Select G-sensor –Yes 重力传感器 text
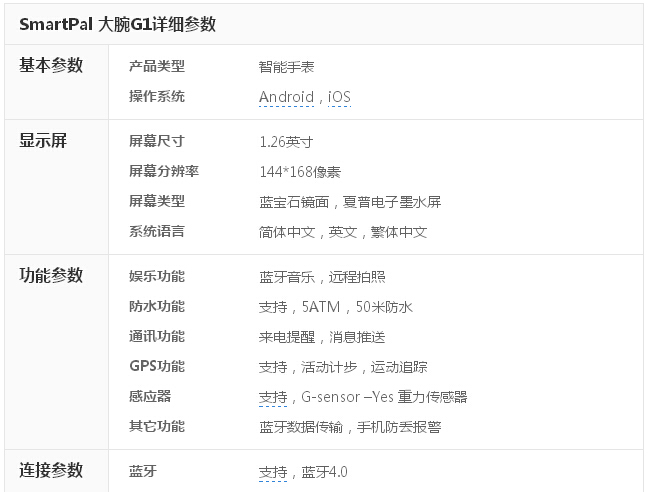Viewport: 648px width, 492px height. coord(384,397)
